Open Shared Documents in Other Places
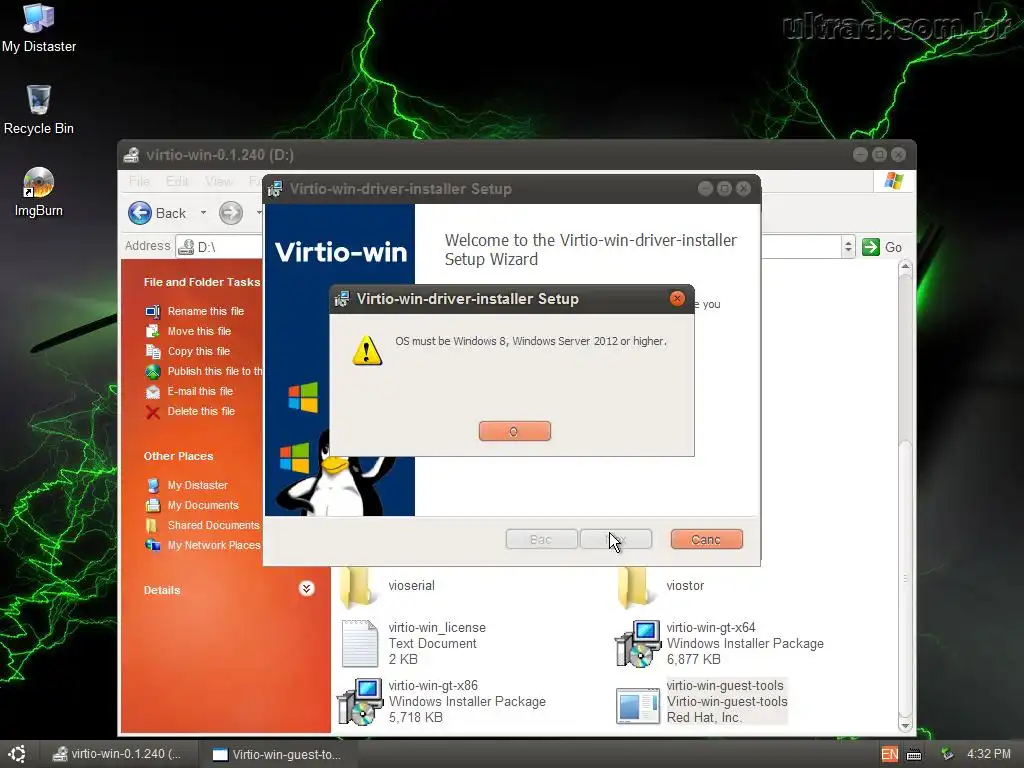Screen dimensions: 1024x768 (x=213, y=525)
